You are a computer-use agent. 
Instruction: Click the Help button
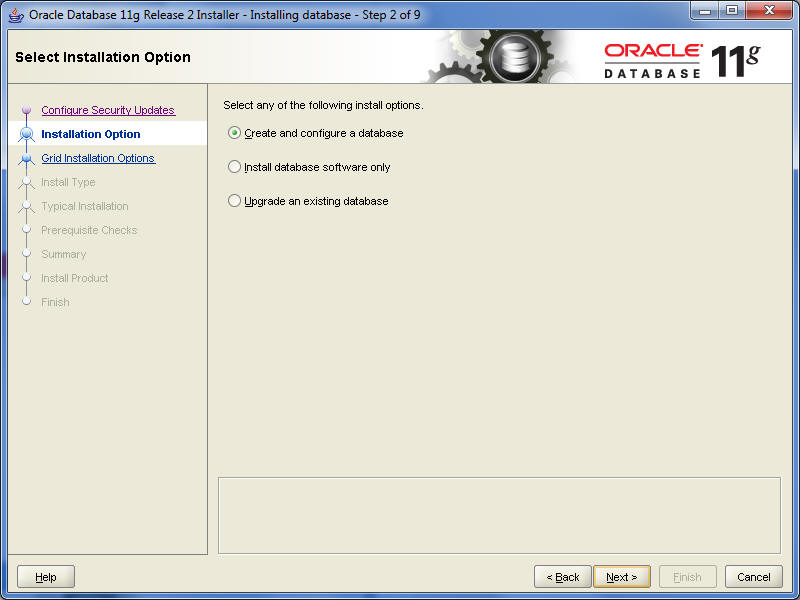point(46,577)
